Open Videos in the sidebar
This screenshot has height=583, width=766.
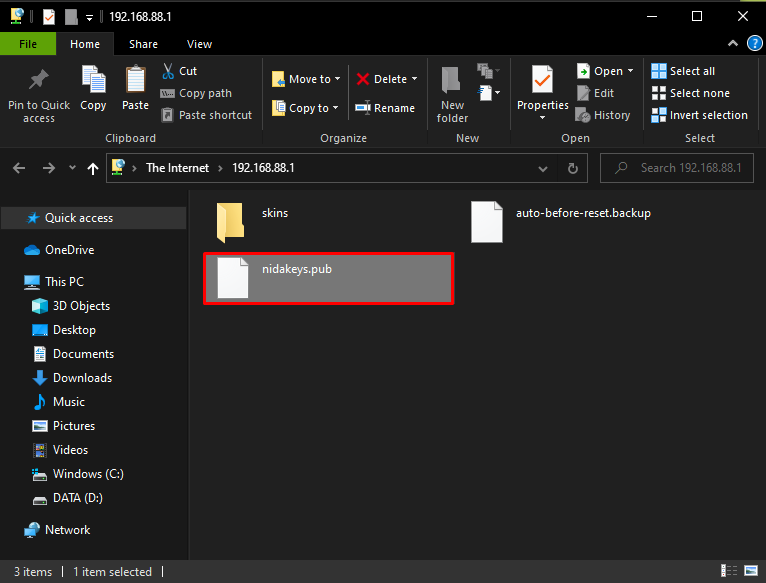coord(61,450)
